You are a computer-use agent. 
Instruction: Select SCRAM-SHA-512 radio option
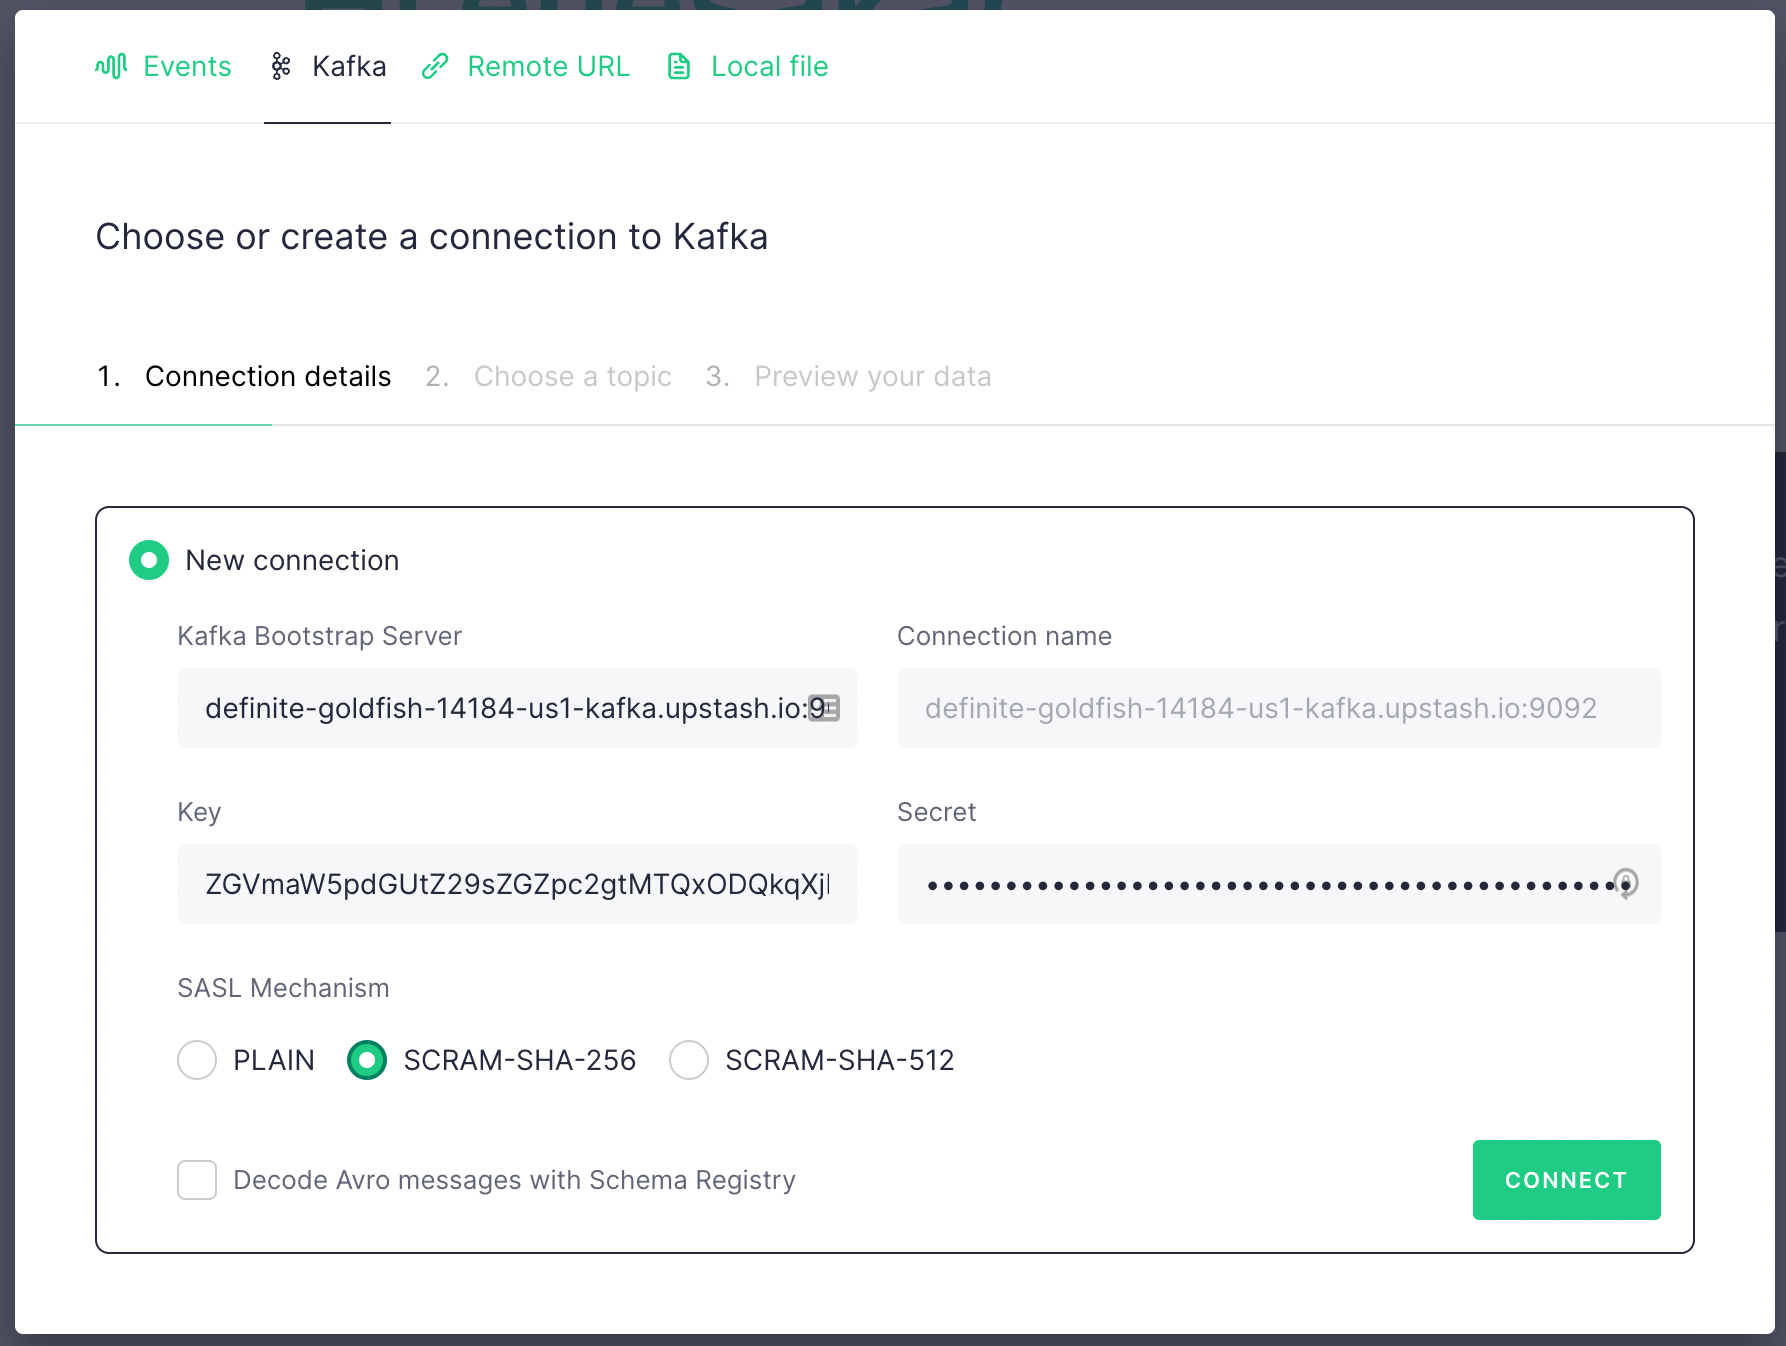pyautogui.click(x=689, y=1060)
